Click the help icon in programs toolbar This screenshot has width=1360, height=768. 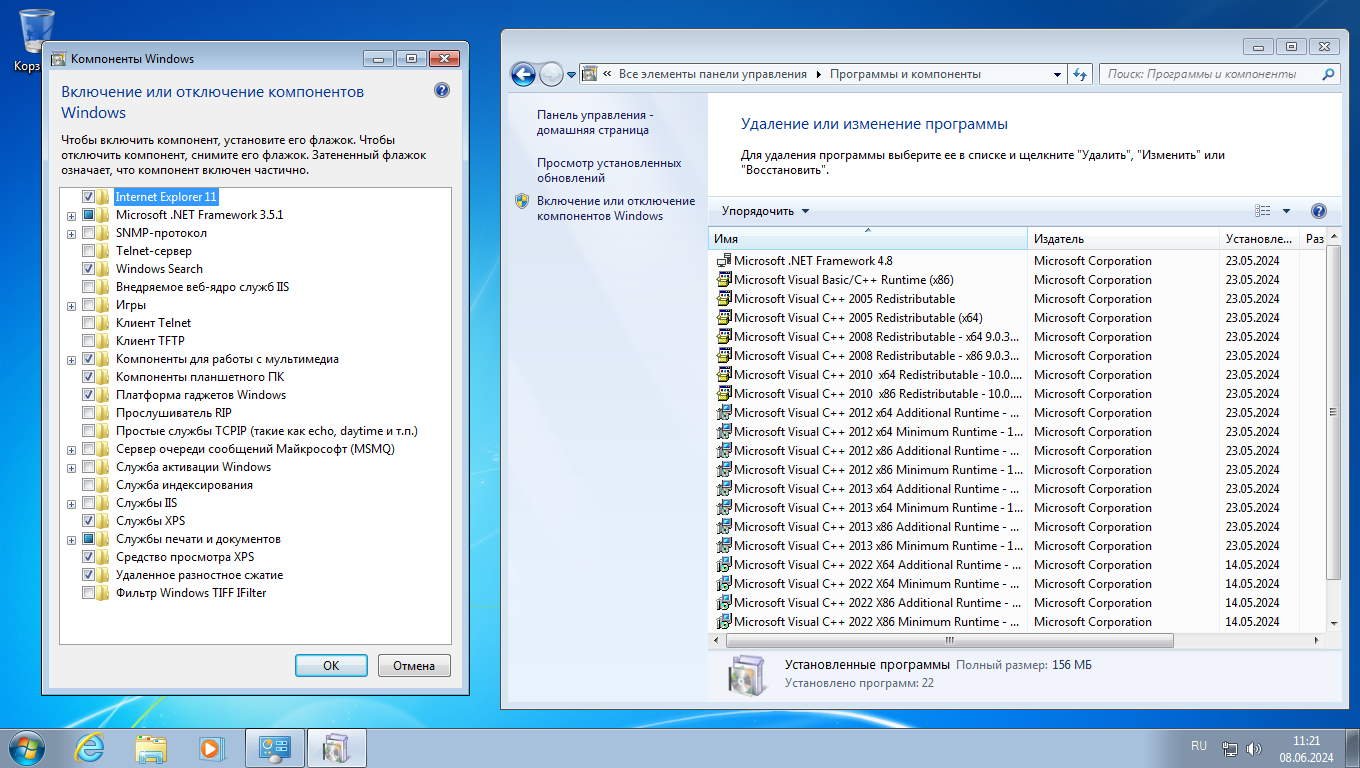[x=1318, y=211]
